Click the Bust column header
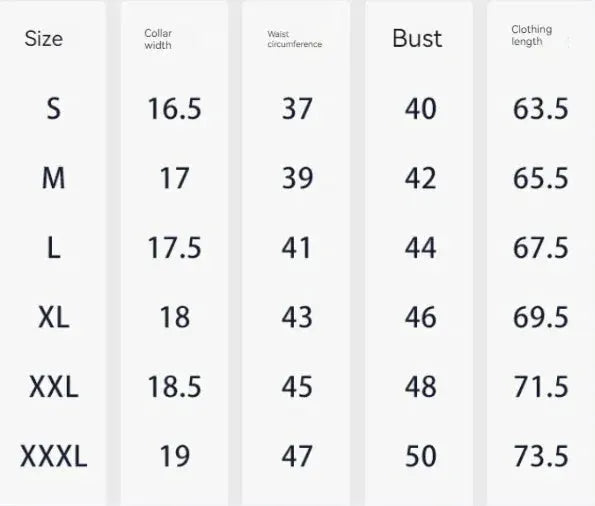Image resolution: width=595 pixels, height=506 pixels. click(417, 39)
